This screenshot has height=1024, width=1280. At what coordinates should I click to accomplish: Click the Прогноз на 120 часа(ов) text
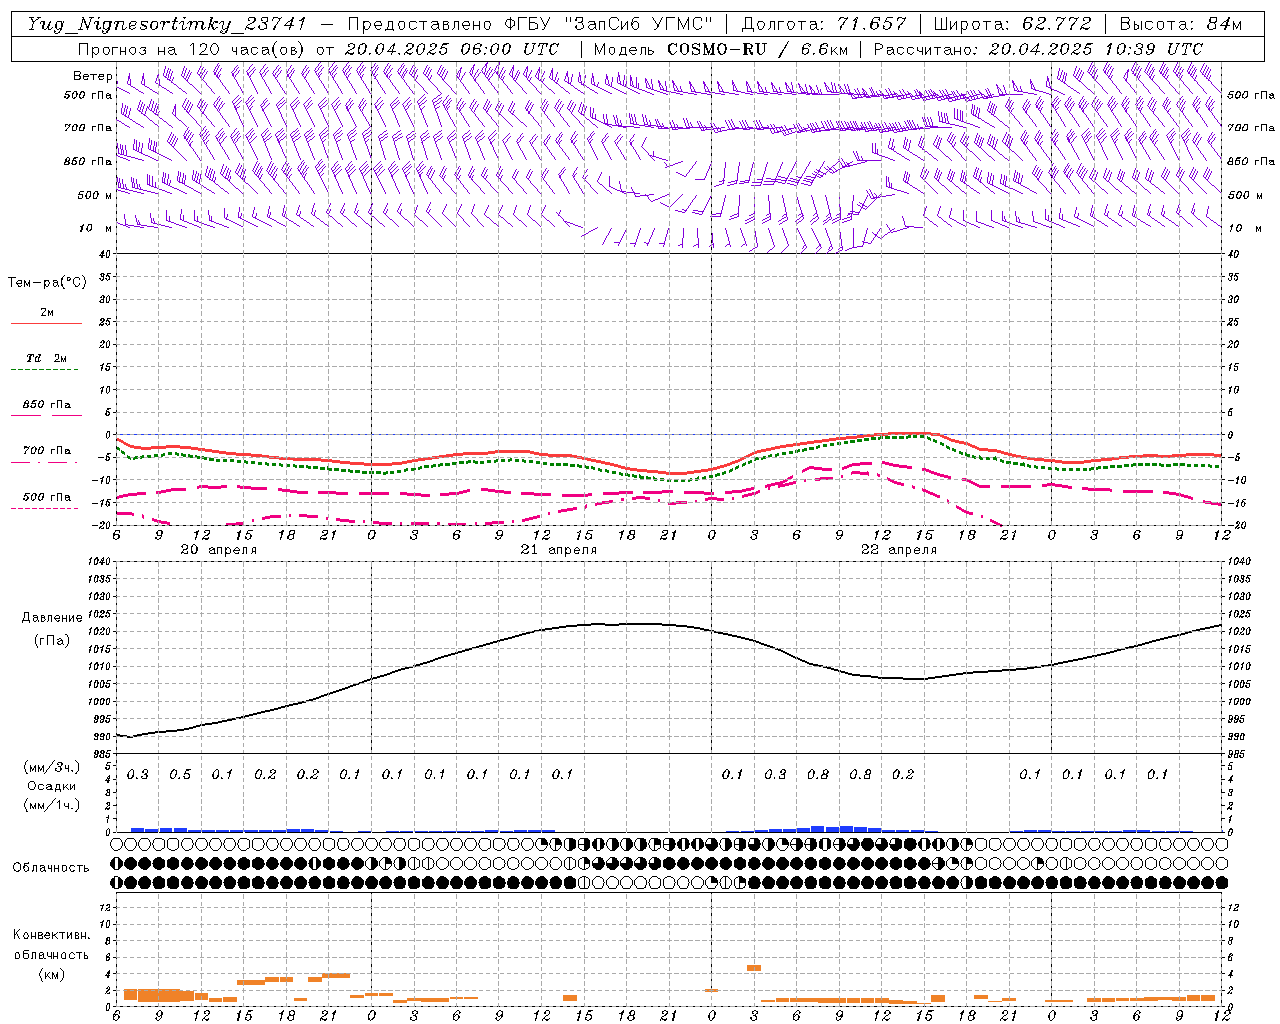click(193, 49)
